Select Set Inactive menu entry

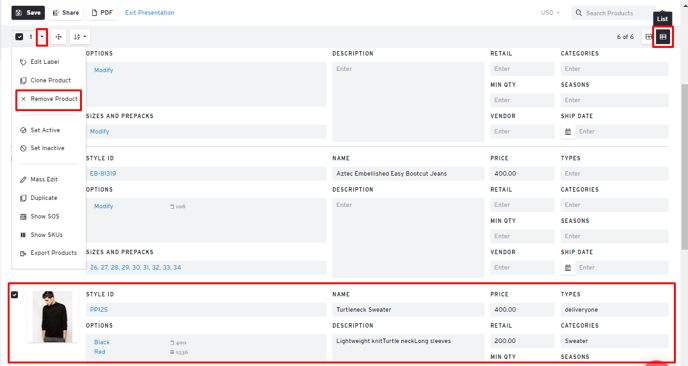pyautogui.click(x=47, y=148)
